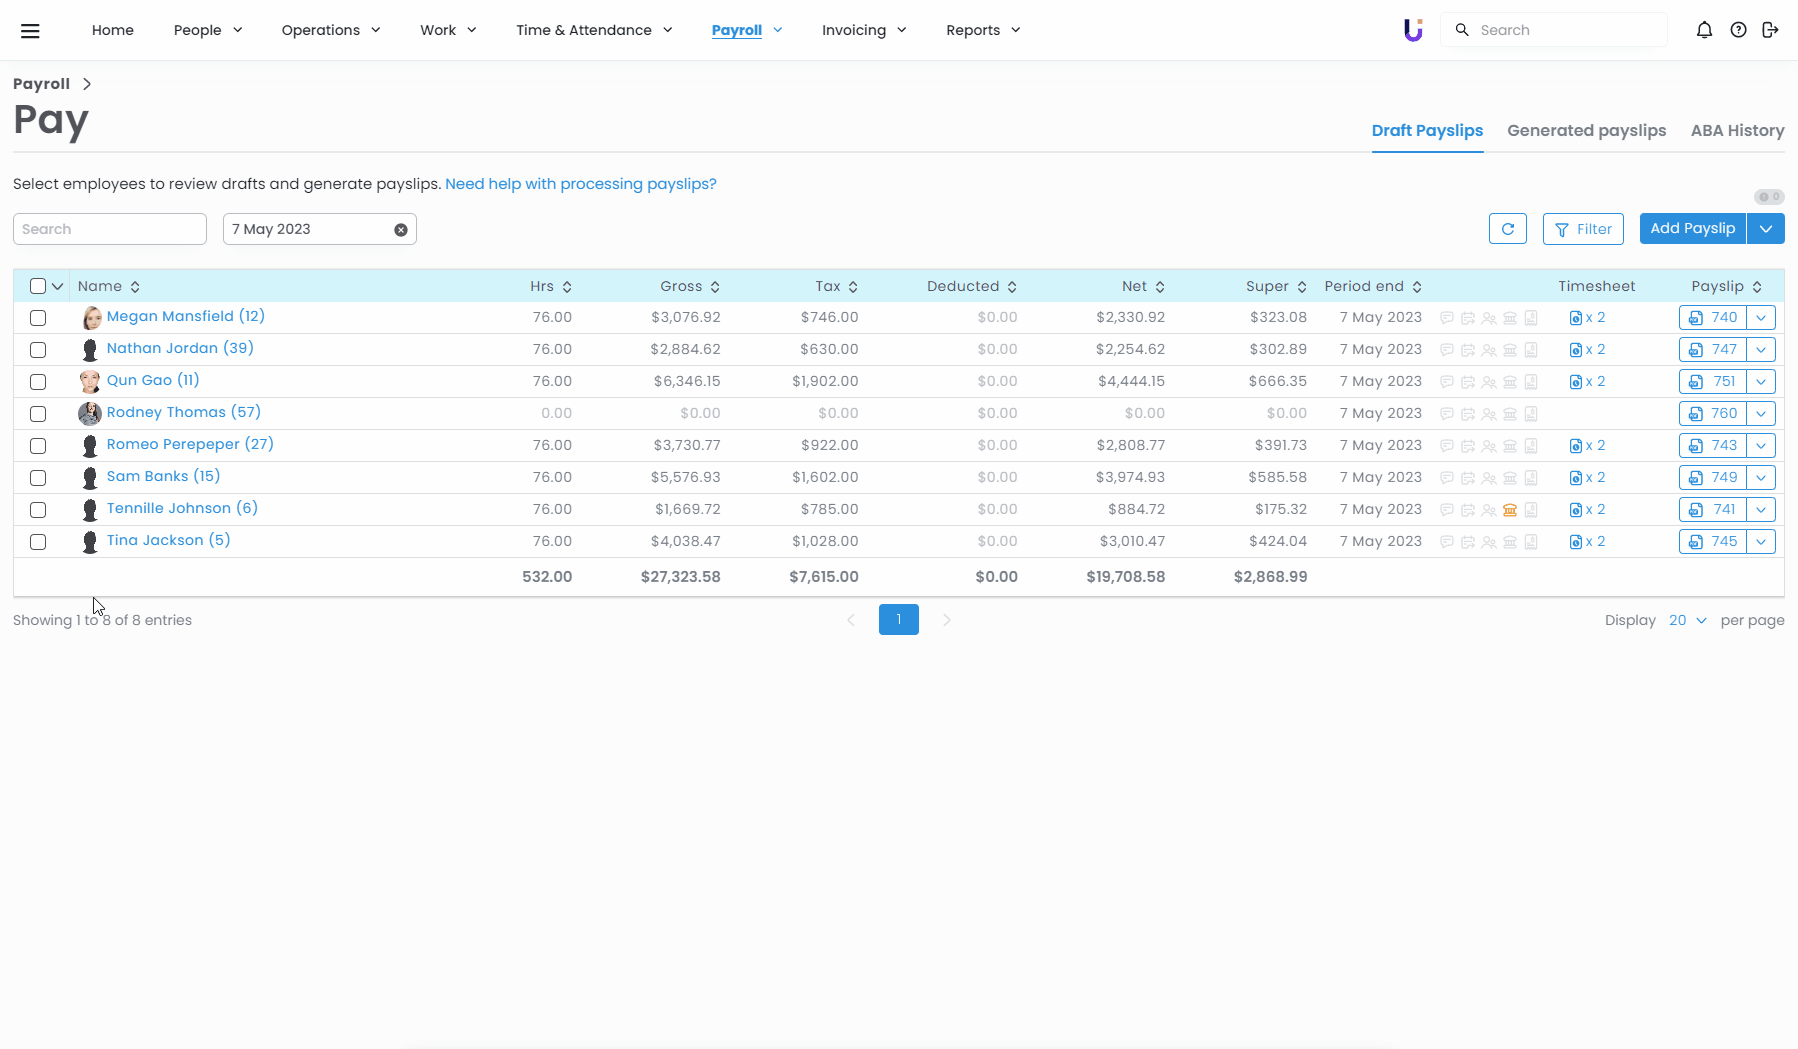Open the payslip processing help link
Image resolution: width=1798 pixels, height=1049 pixels.
click(x=580, y=184)
